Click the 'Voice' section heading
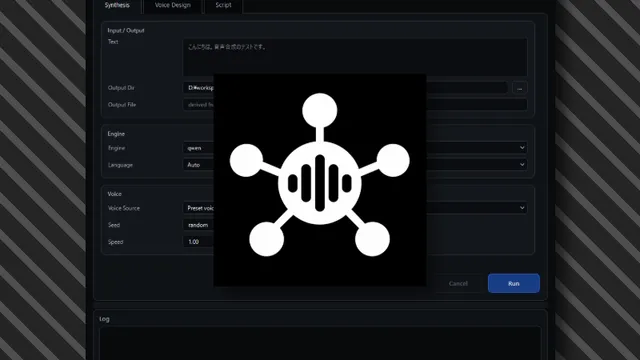640x360 pixels. [x=114, y=194]
